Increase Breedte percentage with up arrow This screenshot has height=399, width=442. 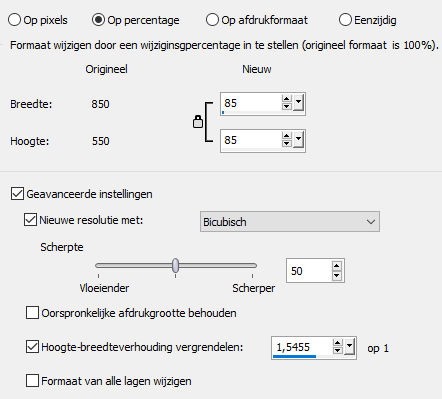[286, 99]
